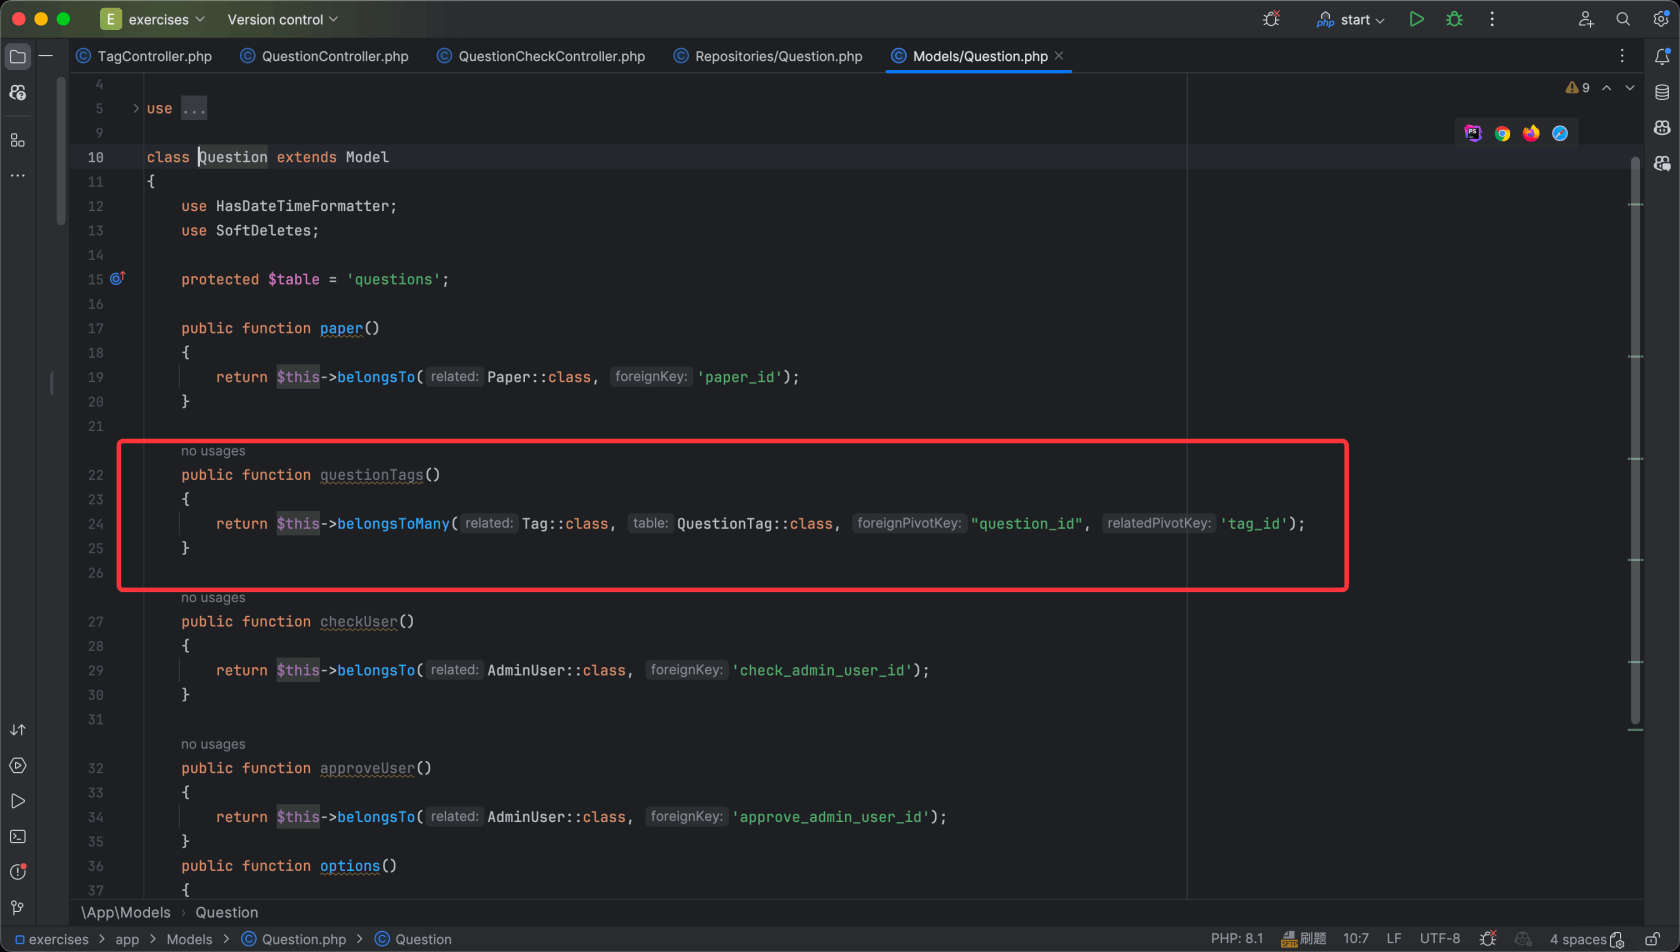Open IDE Settings gear icon

coord(1661,19)
